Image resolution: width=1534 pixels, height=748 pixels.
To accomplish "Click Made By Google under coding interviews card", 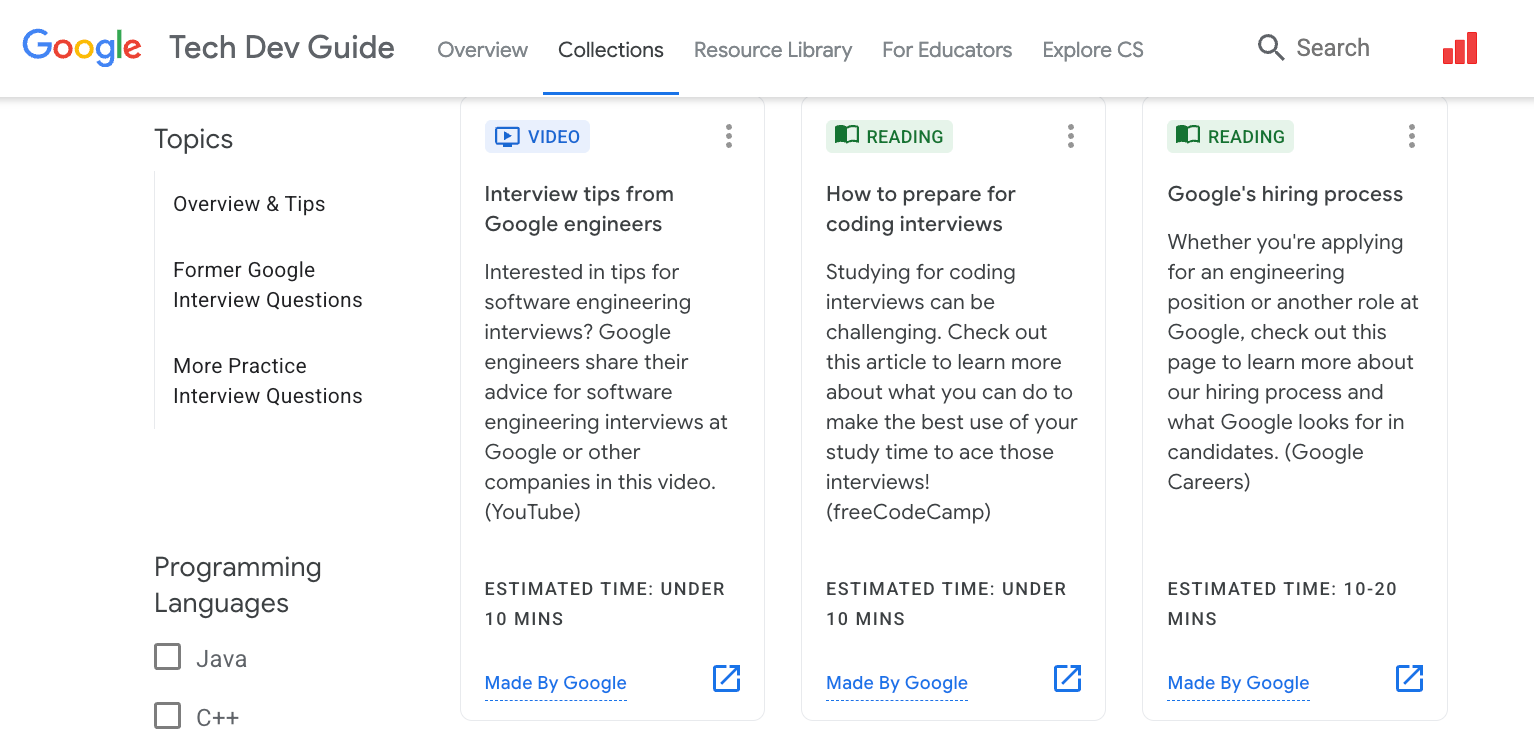I will (x=896, y=683).
